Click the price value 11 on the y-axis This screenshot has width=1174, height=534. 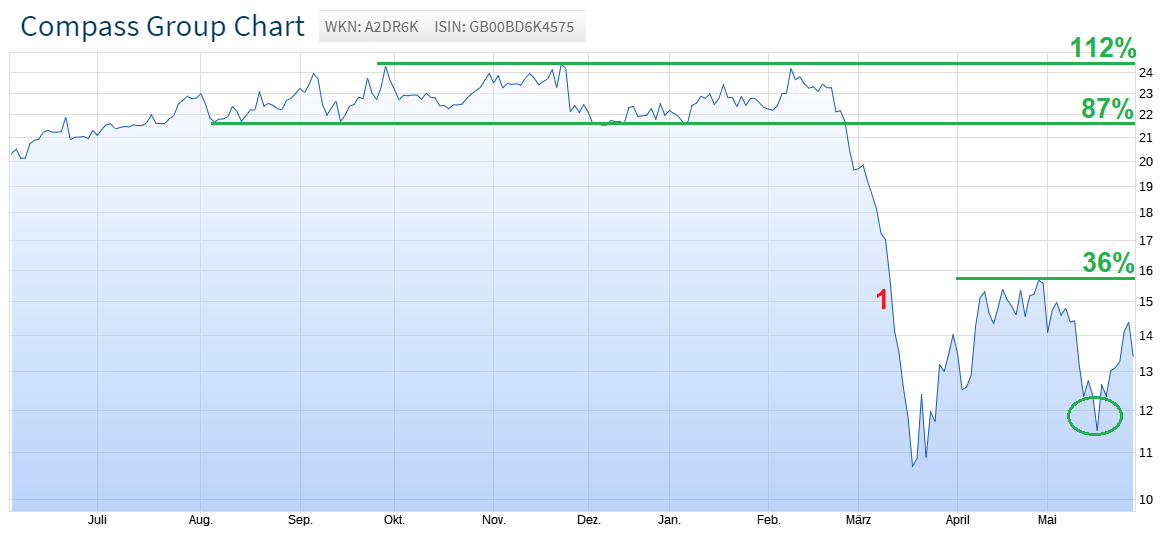coord(1146,453)
